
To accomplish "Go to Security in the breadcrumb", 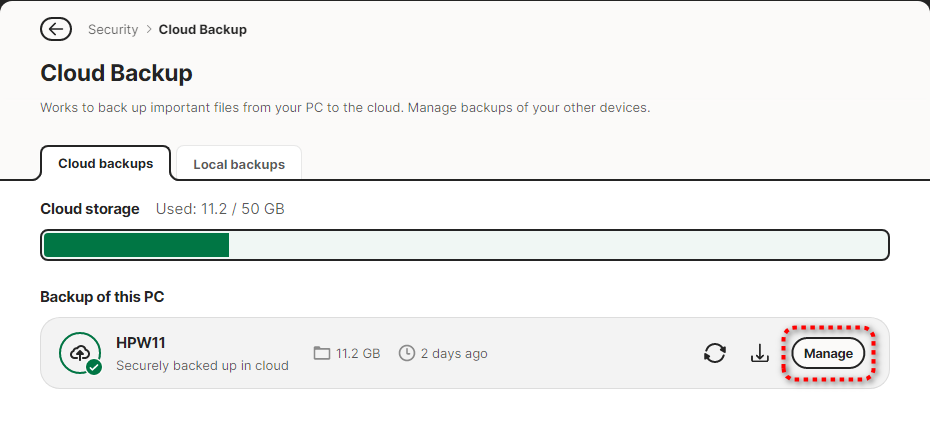I will point(113,29).
